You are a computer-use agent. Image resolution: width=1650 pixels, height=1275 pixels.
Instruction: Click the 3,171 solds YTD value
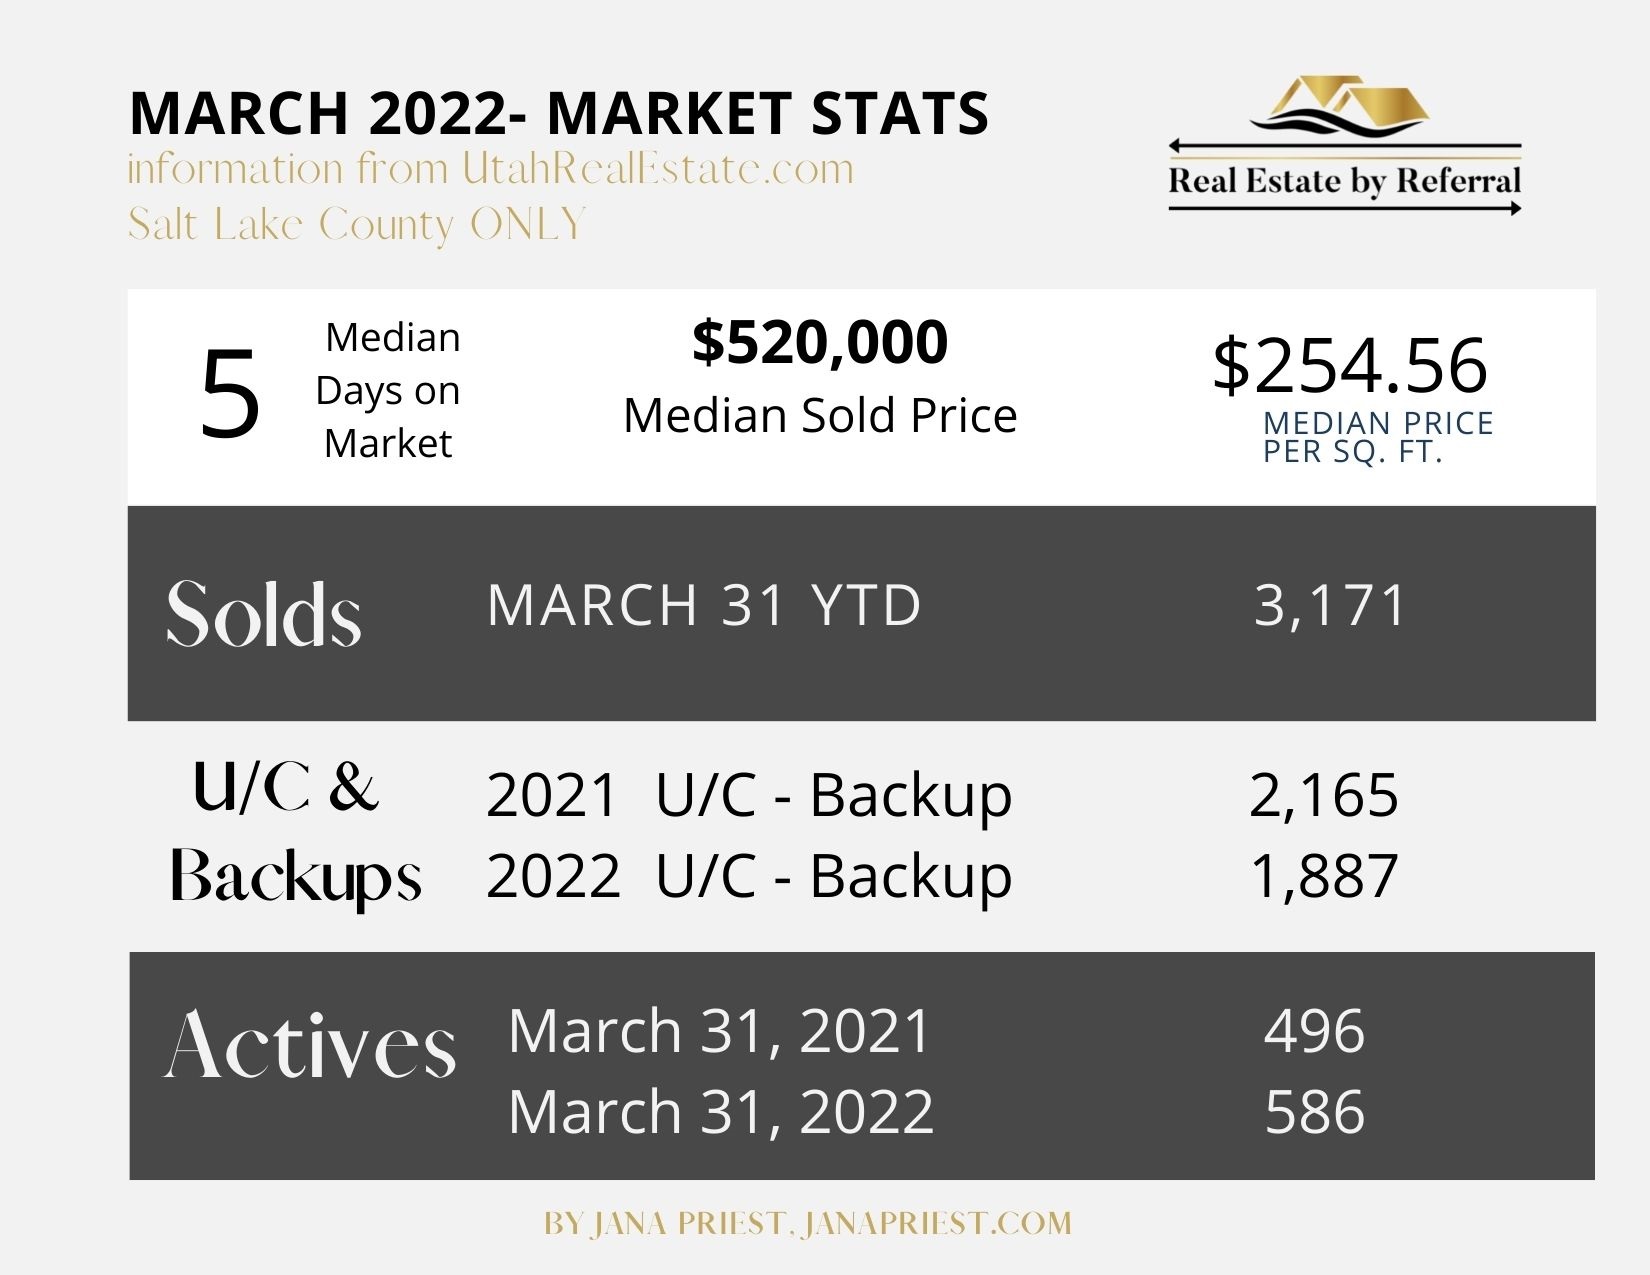(x=1330, y=605)
